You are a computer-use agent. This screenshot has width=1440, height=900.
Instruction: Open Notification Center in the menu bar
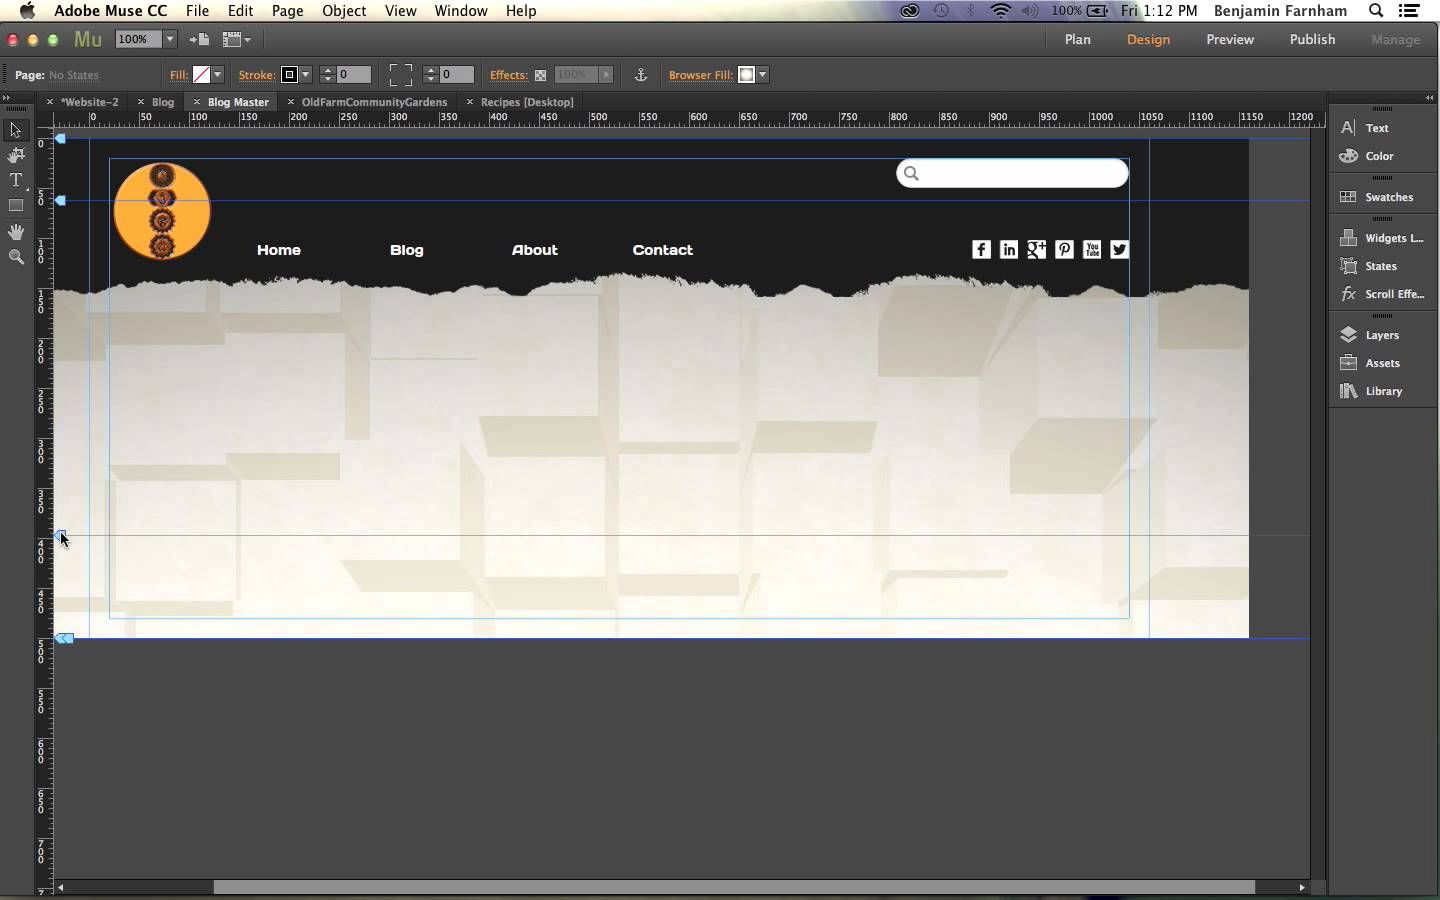(1410, 11)
